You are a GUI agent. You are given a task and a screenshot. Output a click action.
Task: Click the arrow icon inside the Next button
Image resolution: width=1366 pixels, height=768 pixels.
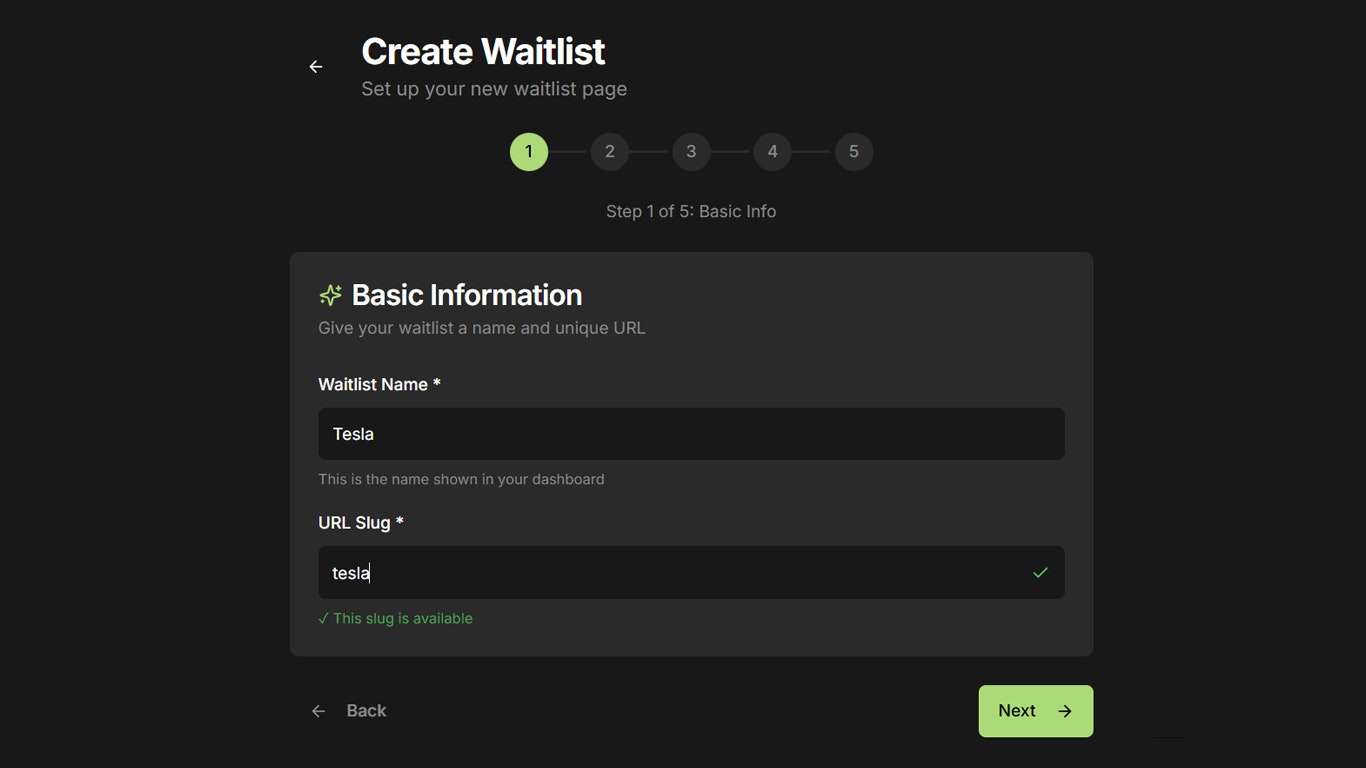pos(1063,710)
